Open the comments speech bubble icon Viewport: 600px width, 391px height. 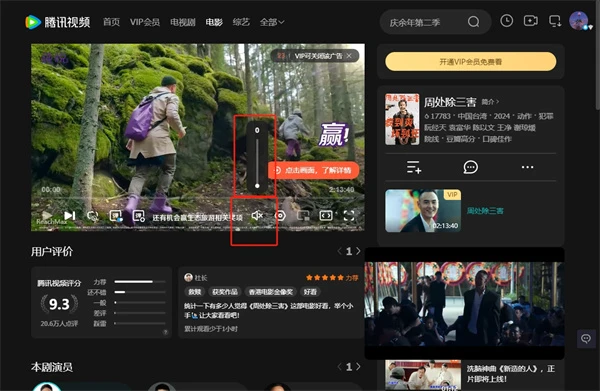pyautogui.click(x=470, y=167)
